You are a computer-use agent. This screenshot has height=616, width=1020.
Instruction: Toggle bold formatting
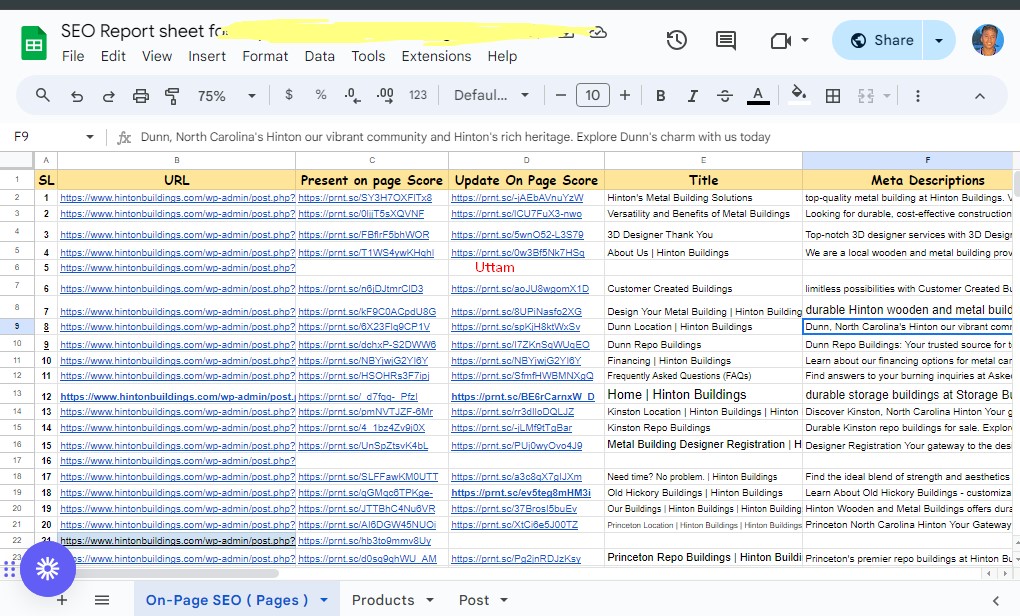[x=660, y=96]
